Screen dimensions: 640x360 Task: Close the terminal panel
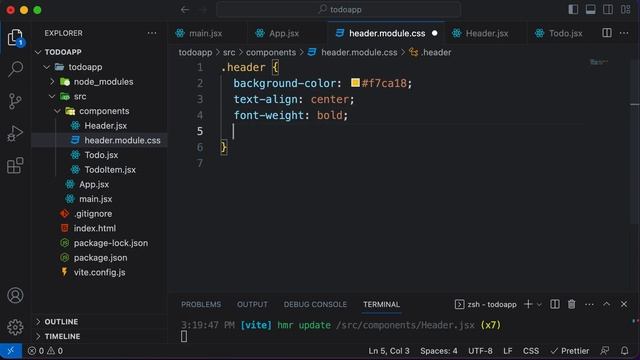click(624, 304)
